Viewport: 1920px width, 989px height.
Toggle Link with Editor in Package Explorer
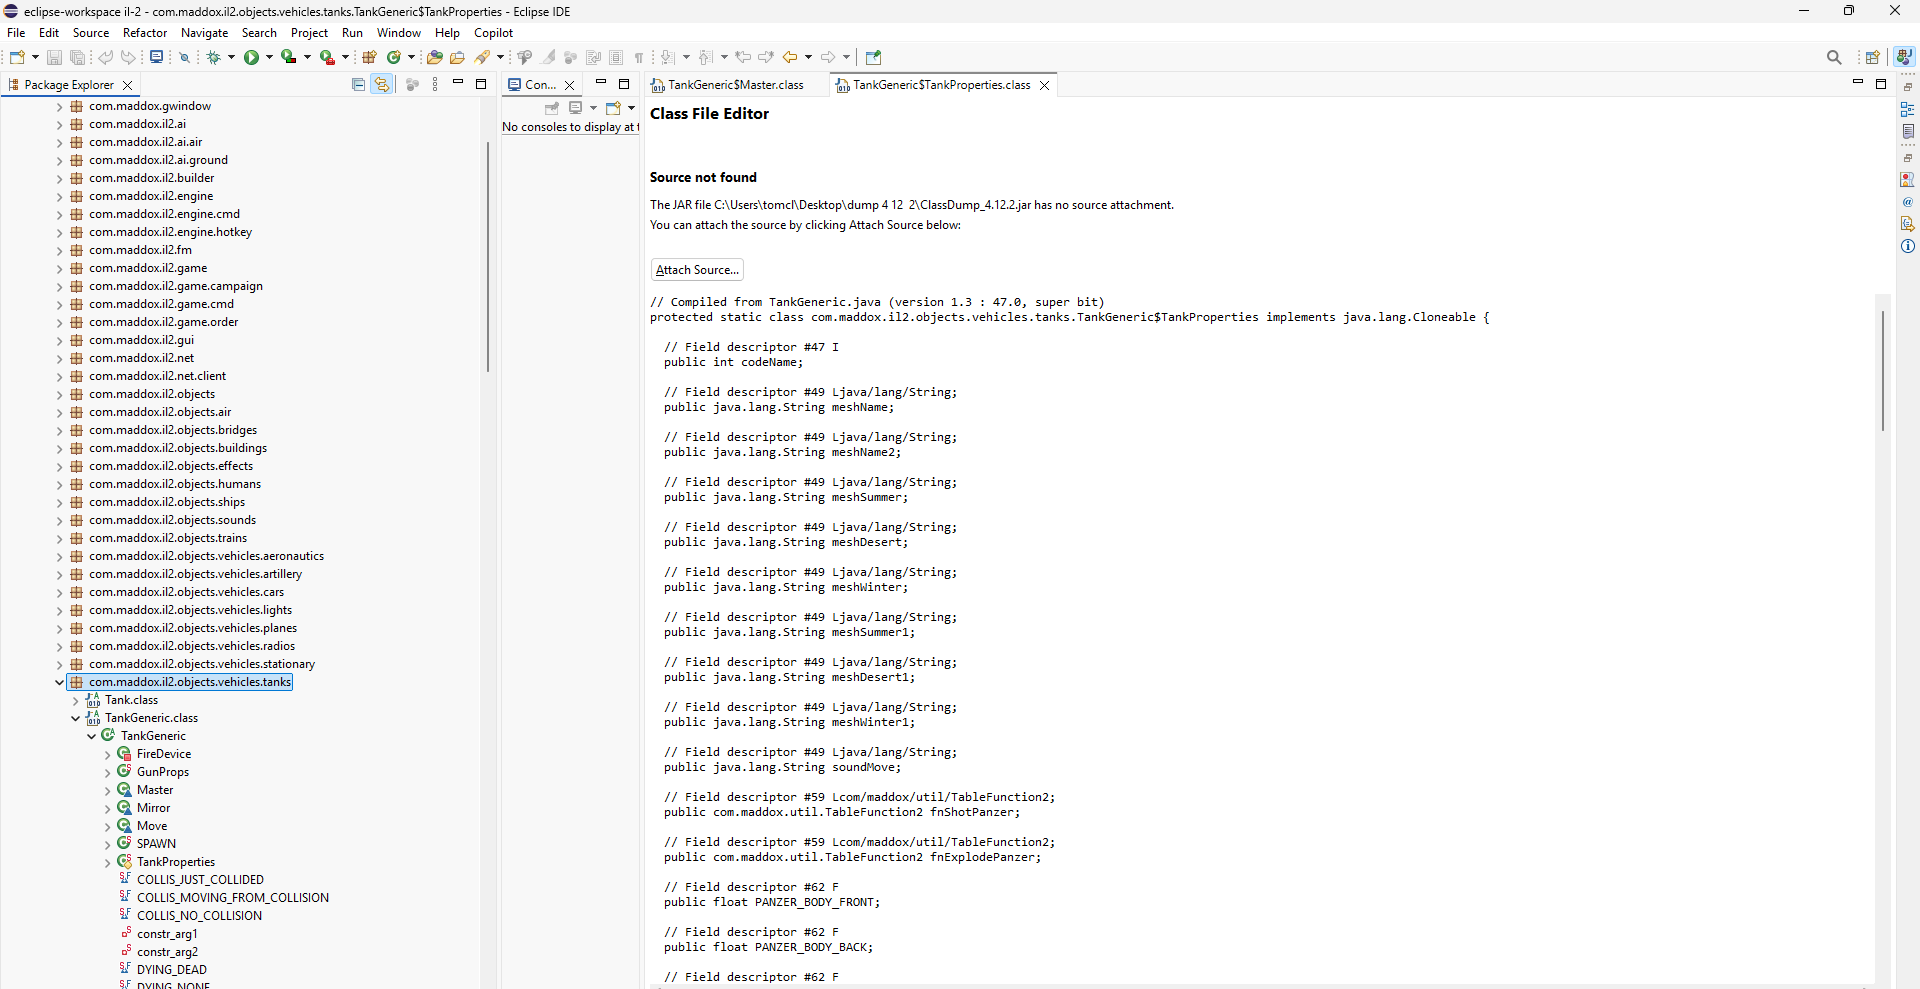click(x=381, y=85)
